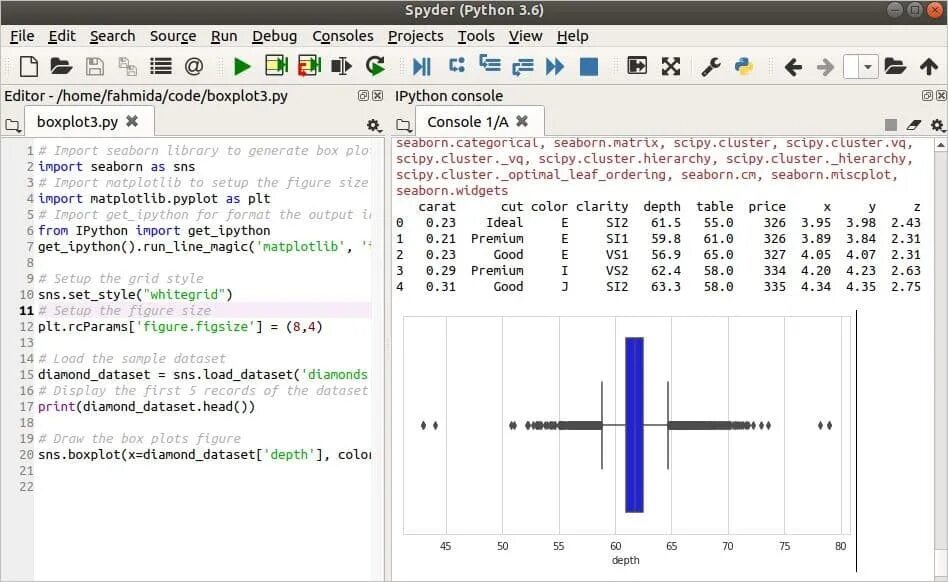Undock the IPython console pane
This screenshot has height=582, width=948.
[927, 95]
